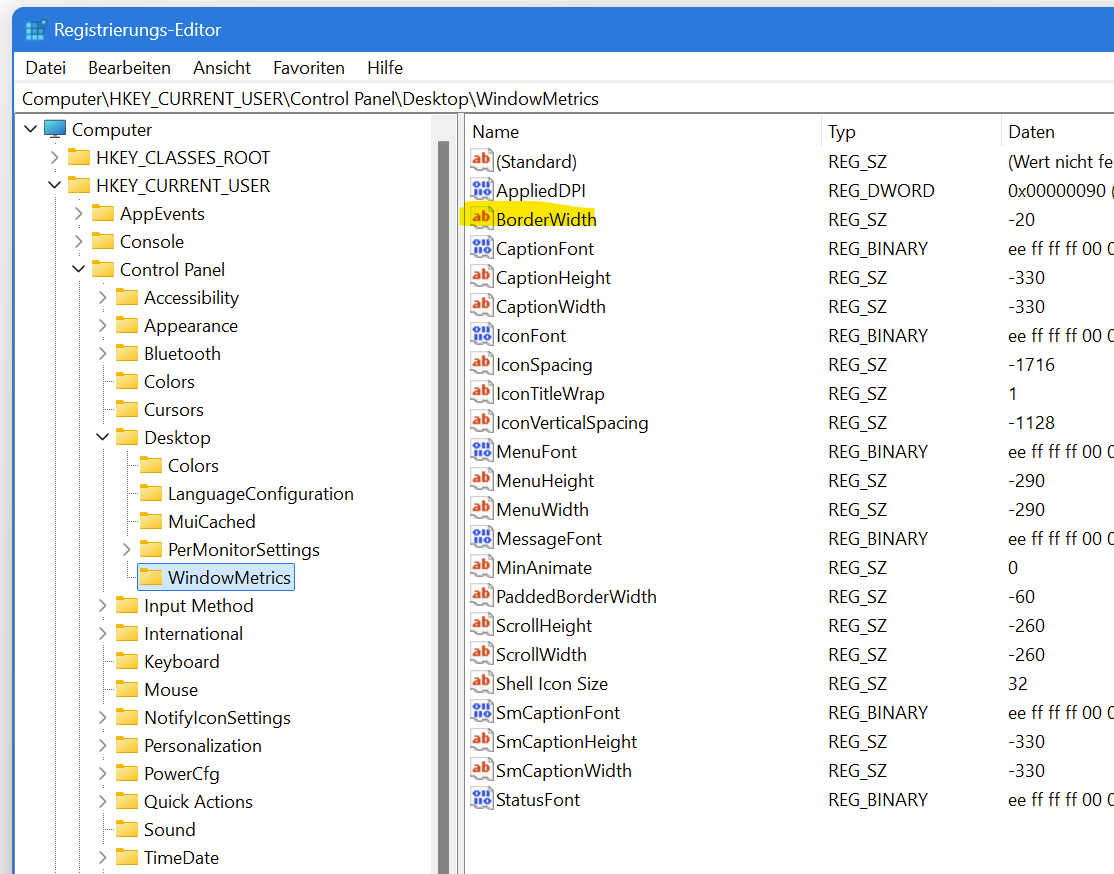The image size is (1114, 874).
Task: Select the Keyboard key
Action: pos(182,662)
